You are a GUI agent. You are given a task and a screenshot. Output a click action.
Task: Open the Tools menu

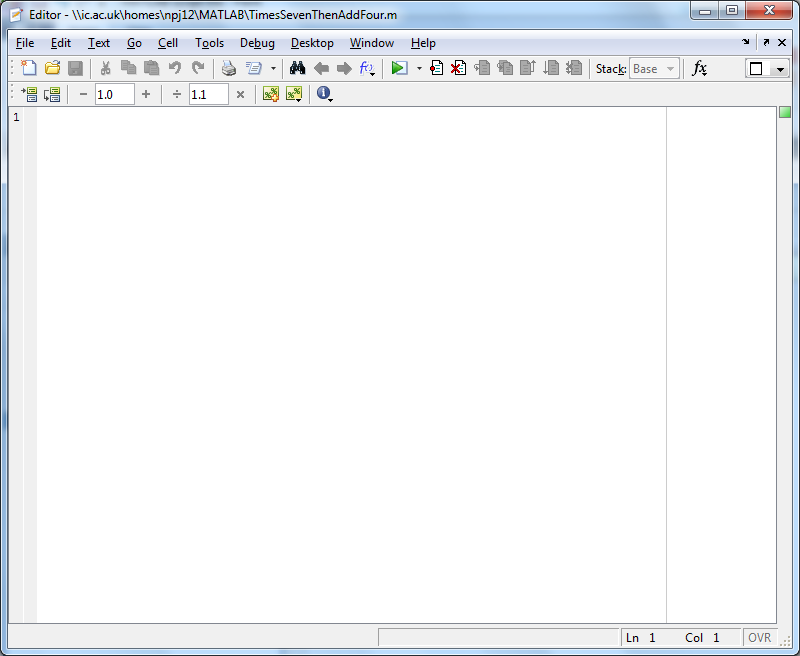click(209, 43)
